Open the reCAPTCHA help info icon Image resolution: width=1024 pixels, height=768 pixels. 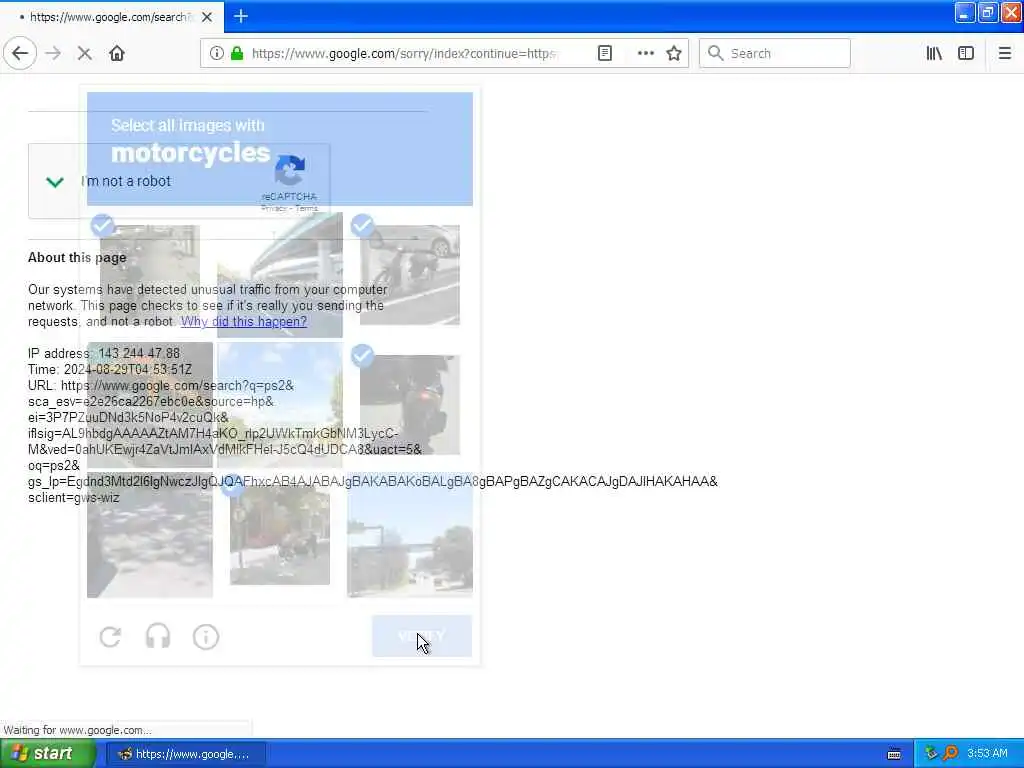point(206,637)
